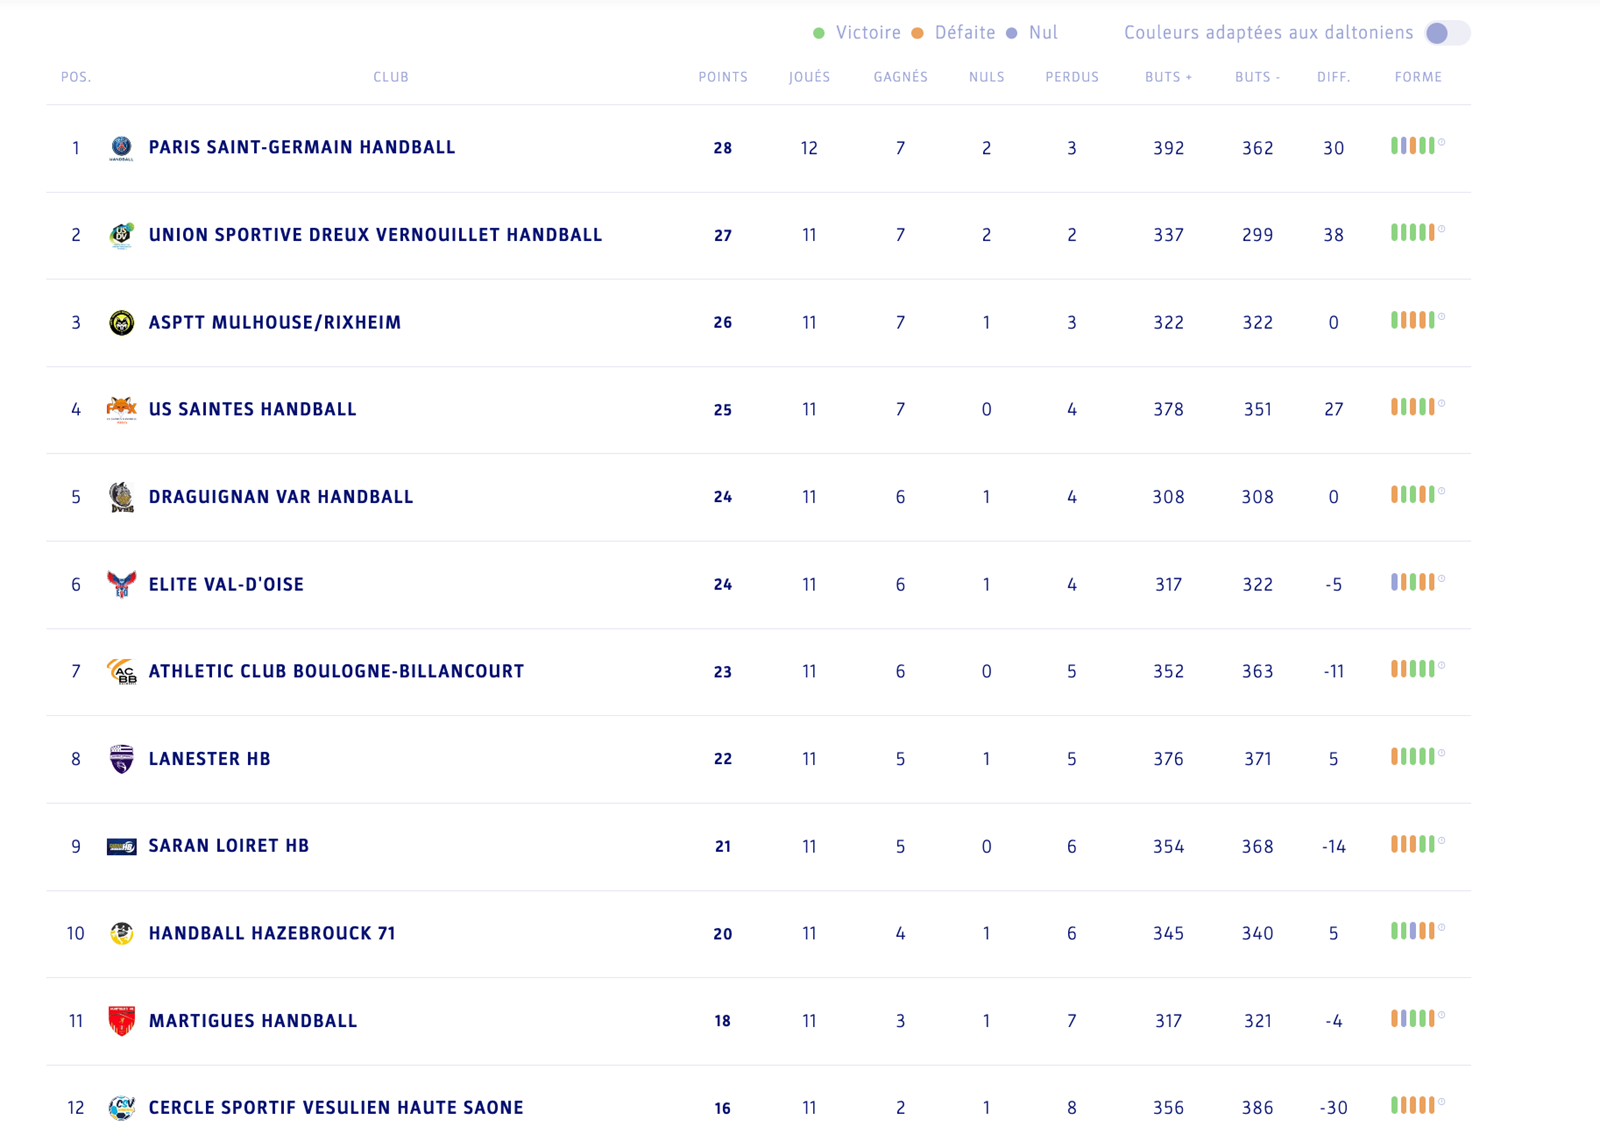Click the green Victoire legend dot
This screenshot has height=1148, width=1600.
819,34
